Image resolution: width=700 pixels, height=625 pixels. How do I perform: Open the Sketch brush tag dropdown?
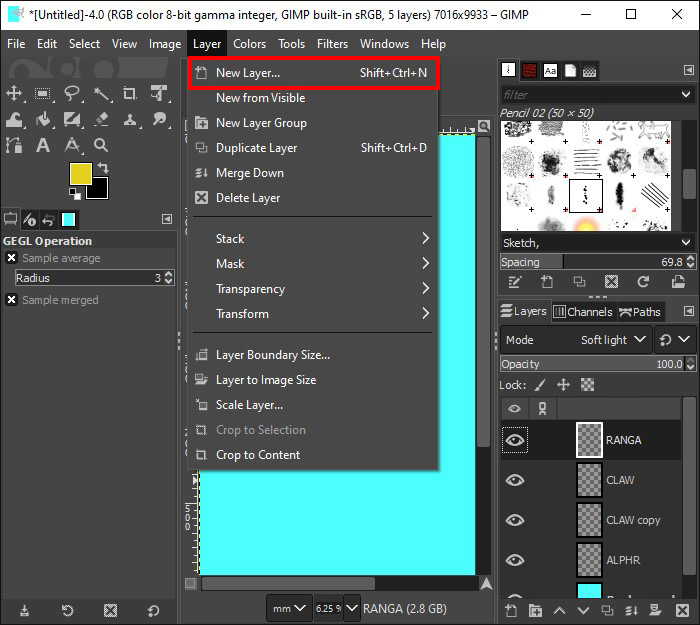click(686, 243)
